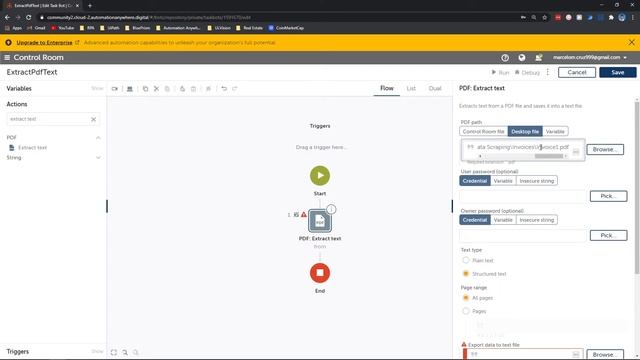Viewport: 640px width, 360px height.
Task: Fit the flow to screen
Action: pyautogui.click(x=114, y=352)
